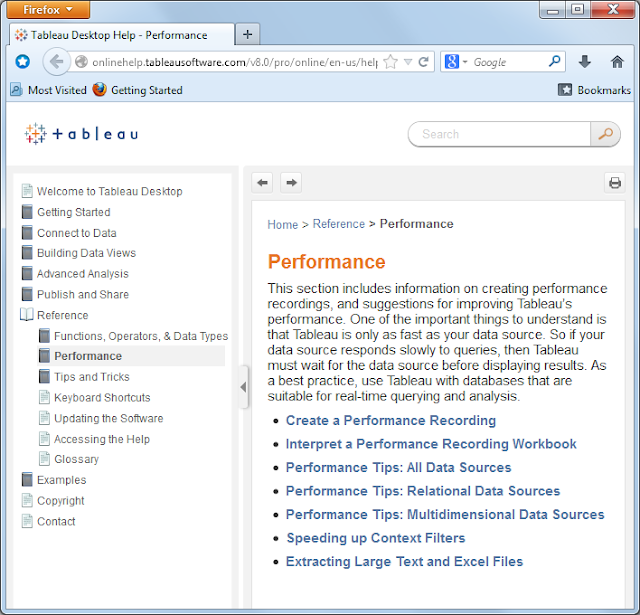Expand the Tips and Tricks book

[x=92, y=377]
